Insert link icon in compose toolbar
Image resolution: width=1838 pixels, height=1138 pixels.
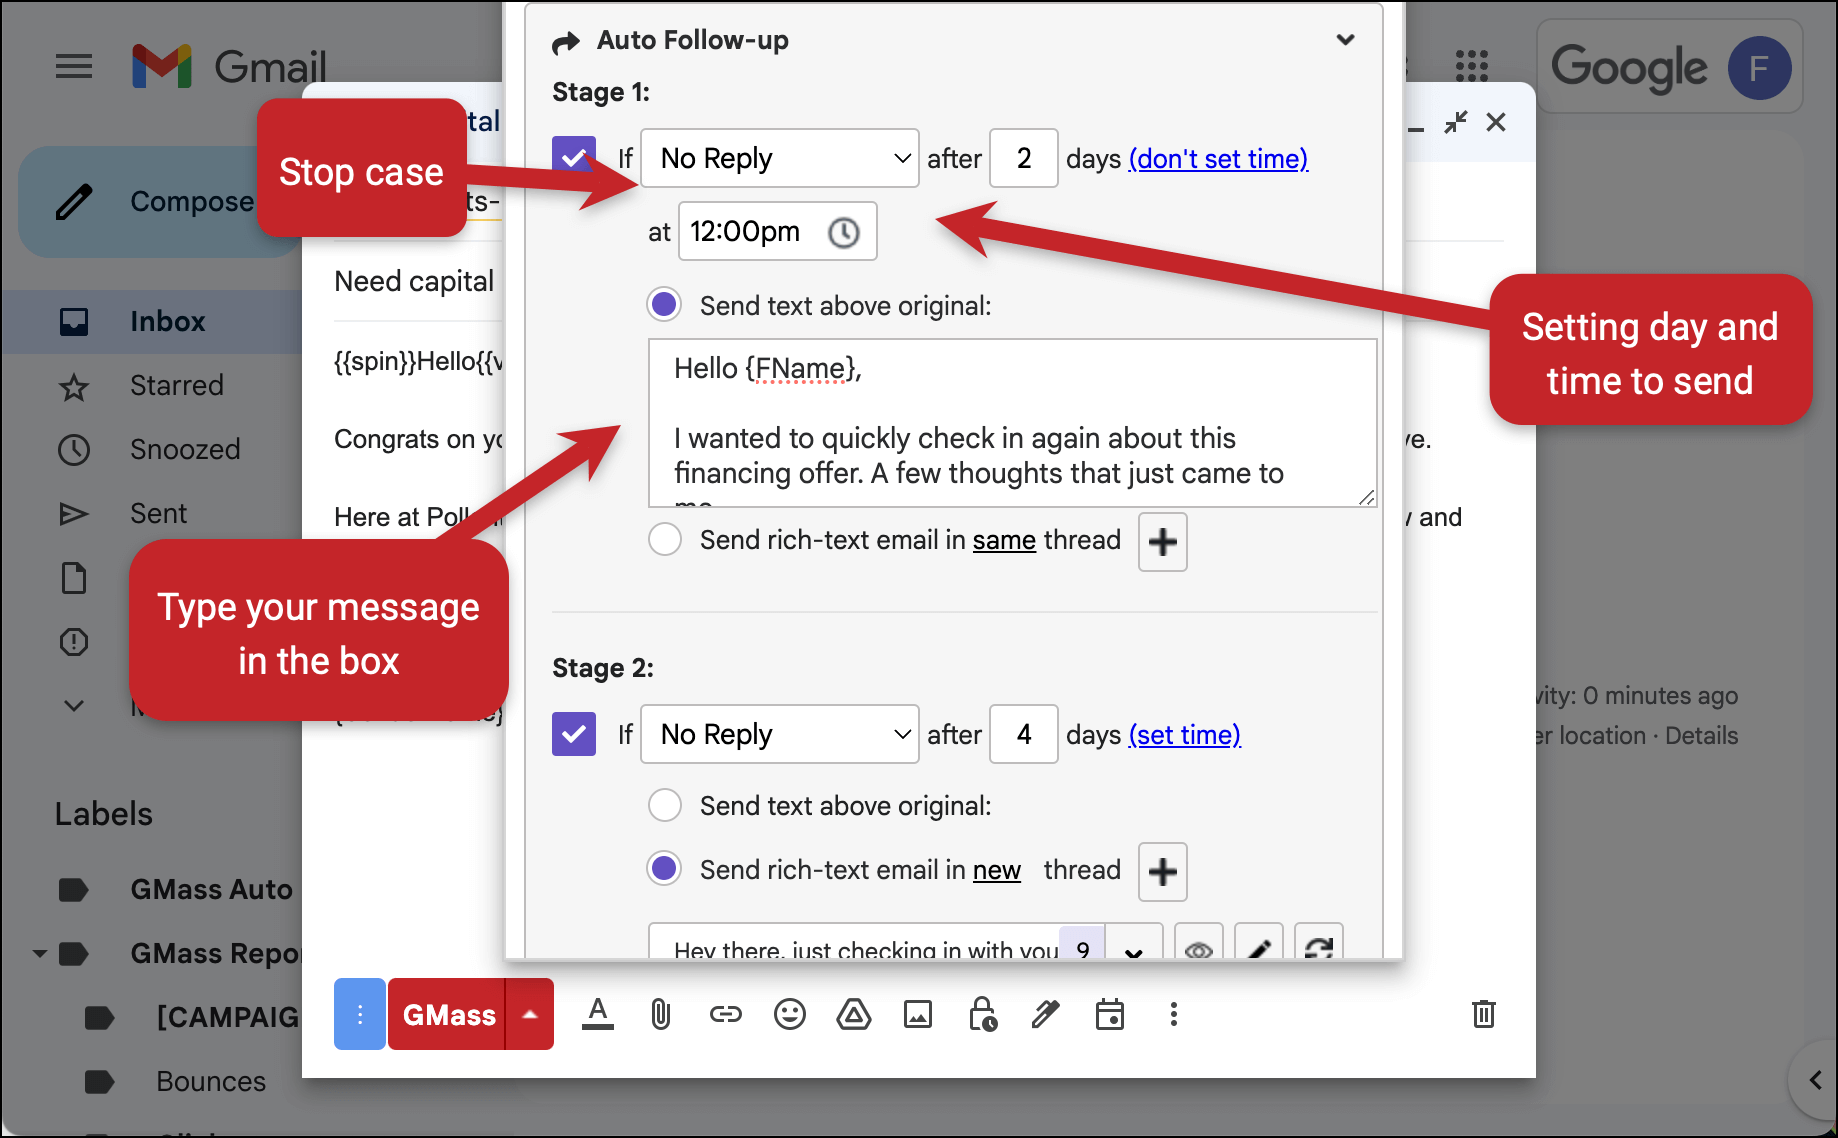coord(725,1015)
